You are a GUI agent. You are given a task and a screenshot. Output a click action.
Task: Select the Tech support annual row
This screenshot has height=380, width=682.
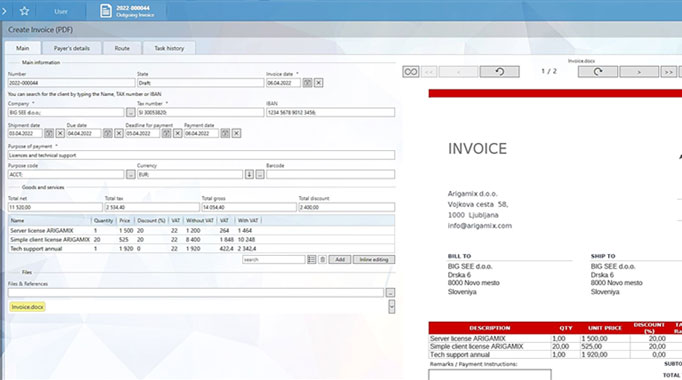click(201, 249)
